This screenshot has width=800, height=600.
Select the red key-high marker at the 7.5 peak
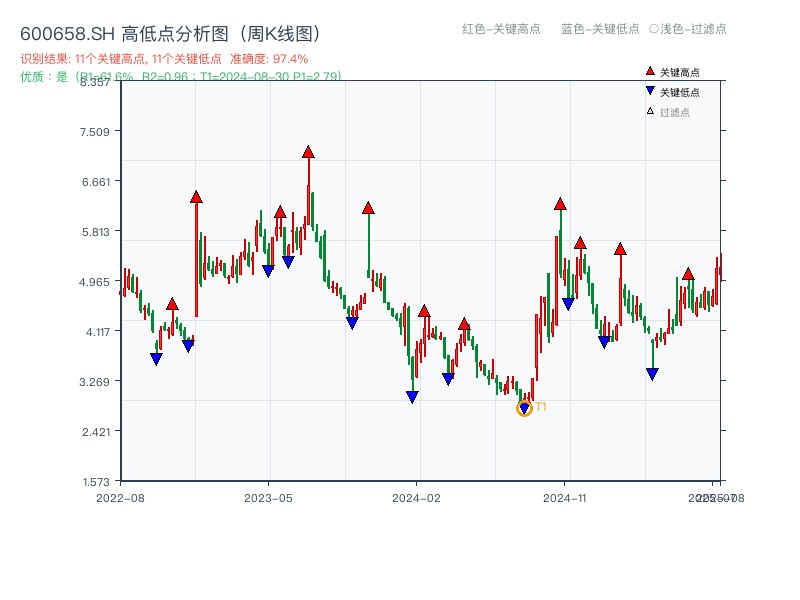(308, 152)
